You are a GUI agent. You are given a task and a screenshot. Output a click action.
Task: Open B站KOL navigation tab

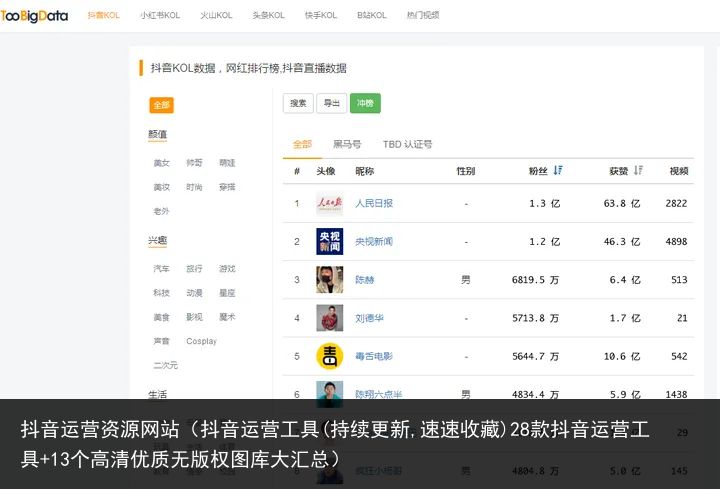(372, 15)
